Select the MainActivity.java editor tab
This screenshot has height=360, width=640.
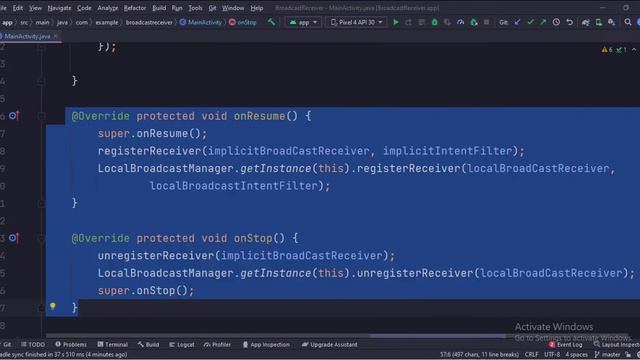coord(27,36)
